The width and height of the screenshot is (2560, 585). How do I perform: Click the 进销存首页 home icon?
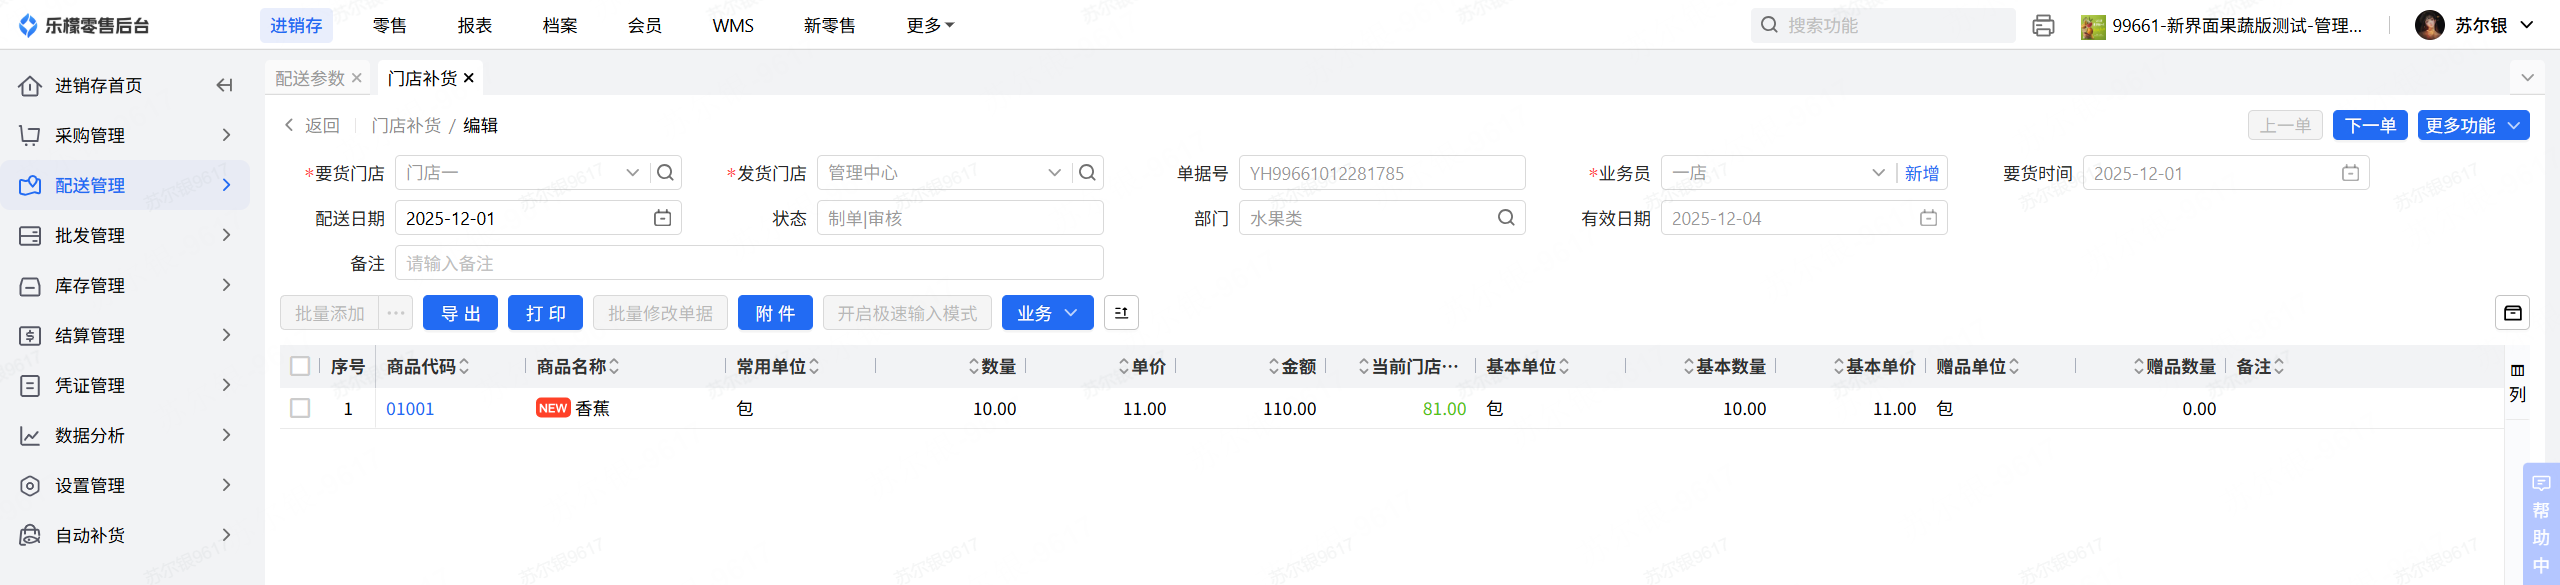pos(30,86)
